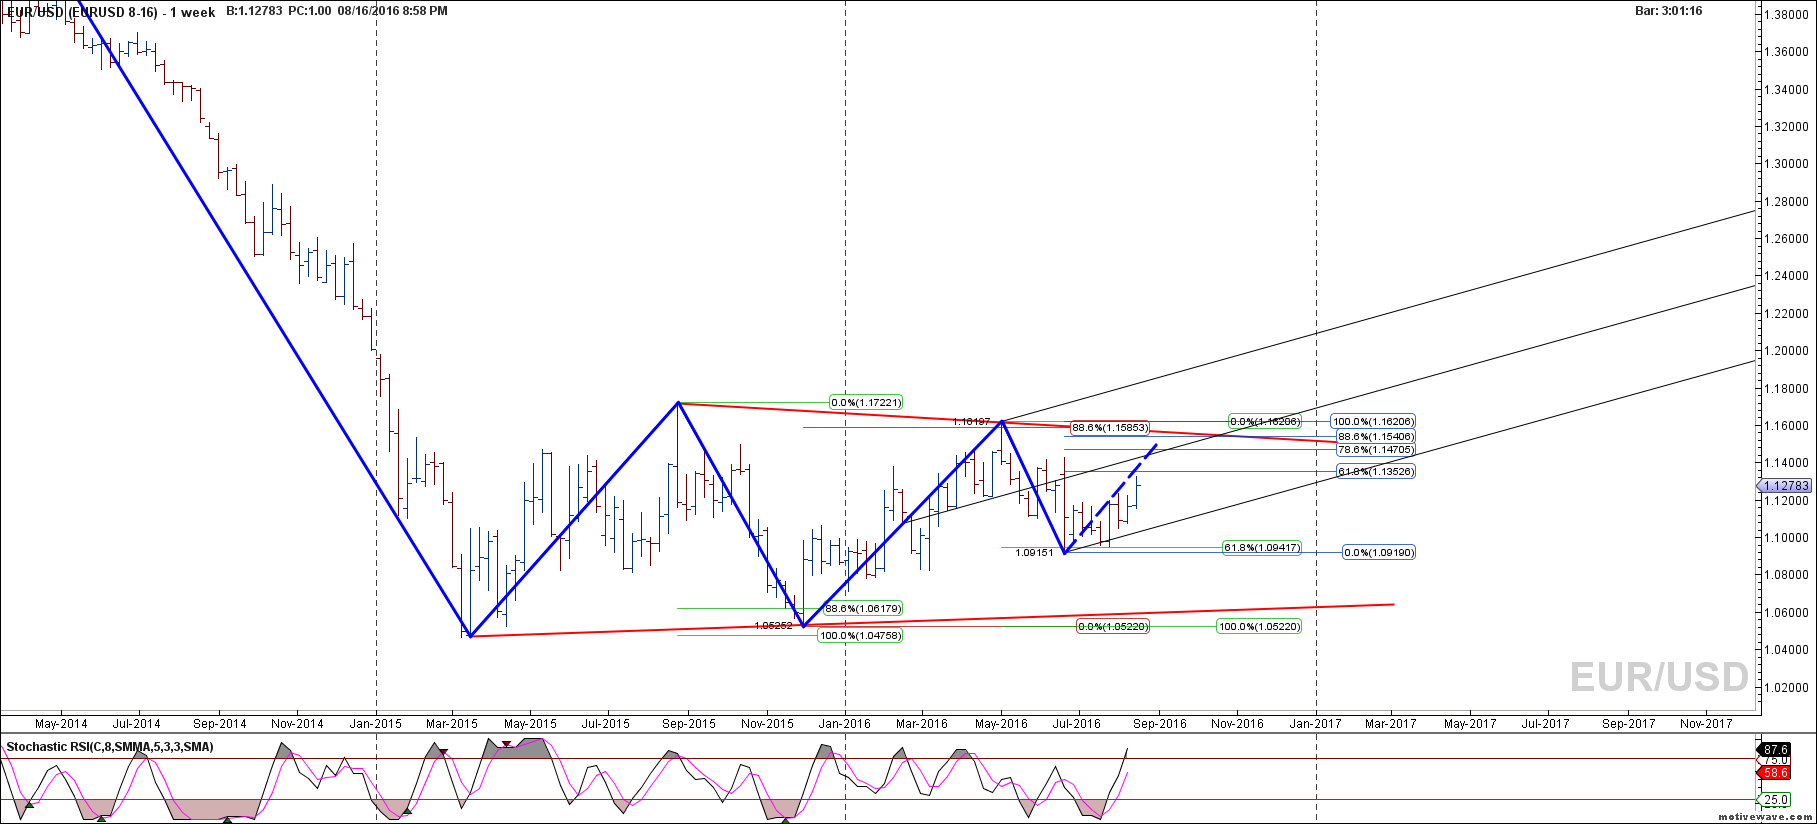Click the green buy triangle below Jan-2015 in the oscillator
Screen dimensions: 1817x824
[407, 813]
